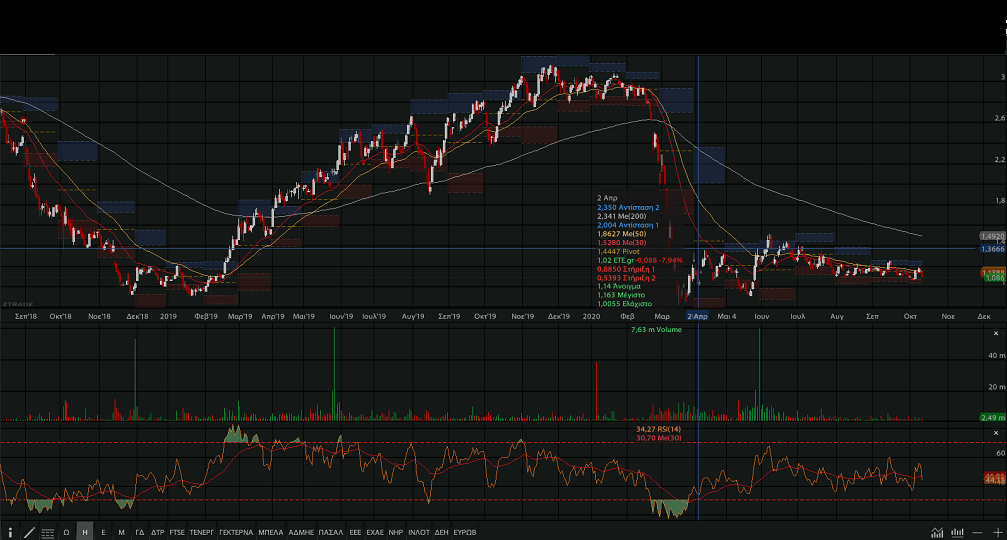
Task: Click the leftmost icon in the bottom toolbar
Action: pos(11,532)
